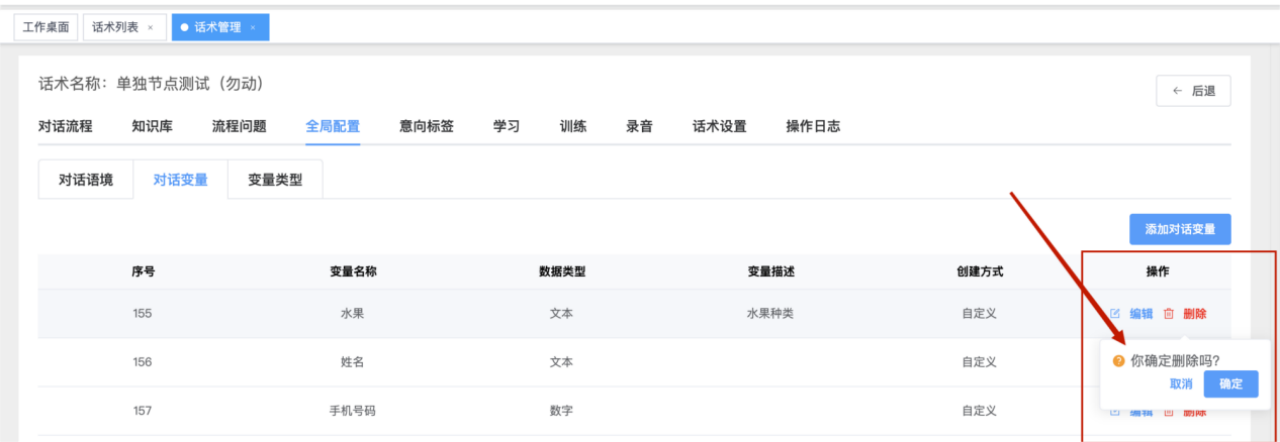Viewport: 1280px width, 442px height.
Task: Open the 操作日志 tab
Action: 812,126
